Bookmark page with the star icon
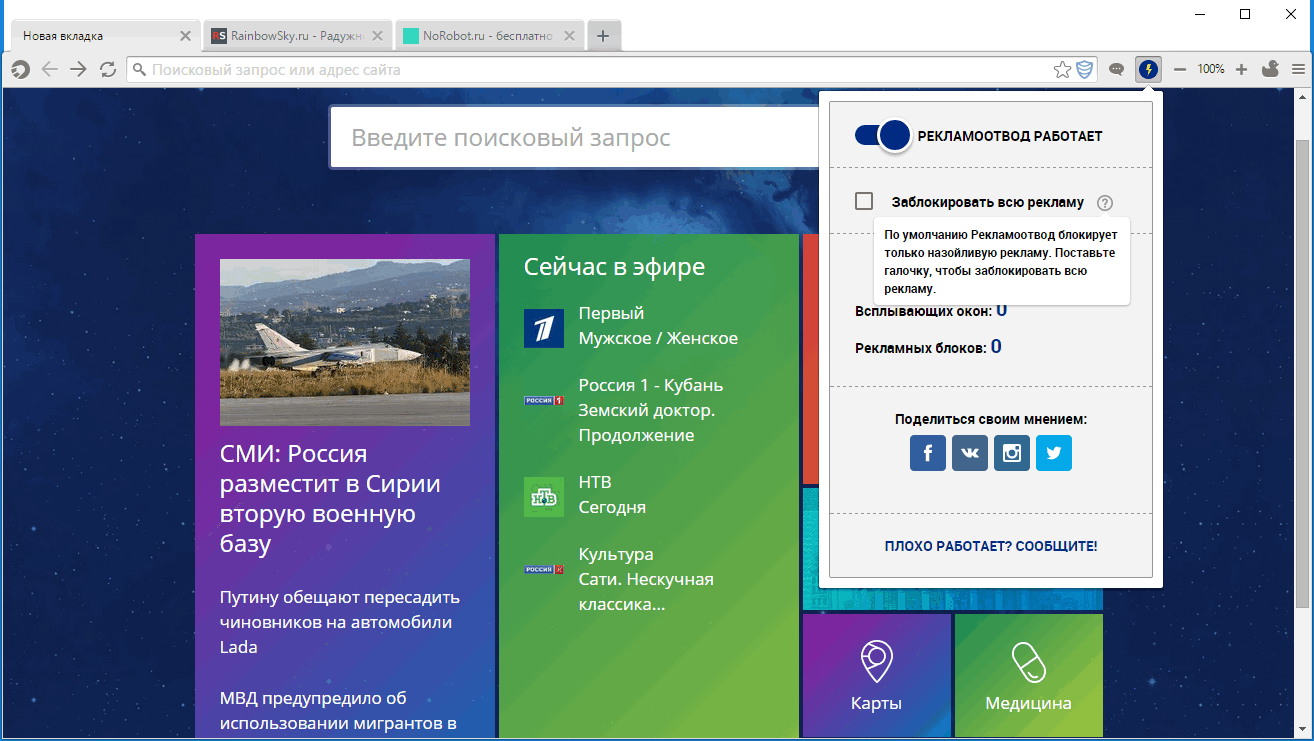This screenshot has width=1314, height=741. pyautogui.click(x=1062, y=70)
